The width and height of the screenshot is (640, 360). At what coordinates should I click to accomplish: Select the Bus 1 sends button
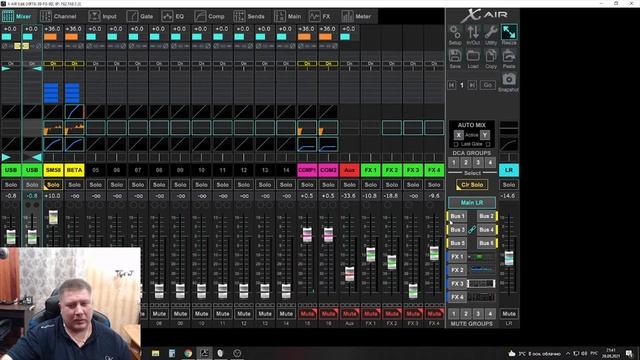point(457,216)
